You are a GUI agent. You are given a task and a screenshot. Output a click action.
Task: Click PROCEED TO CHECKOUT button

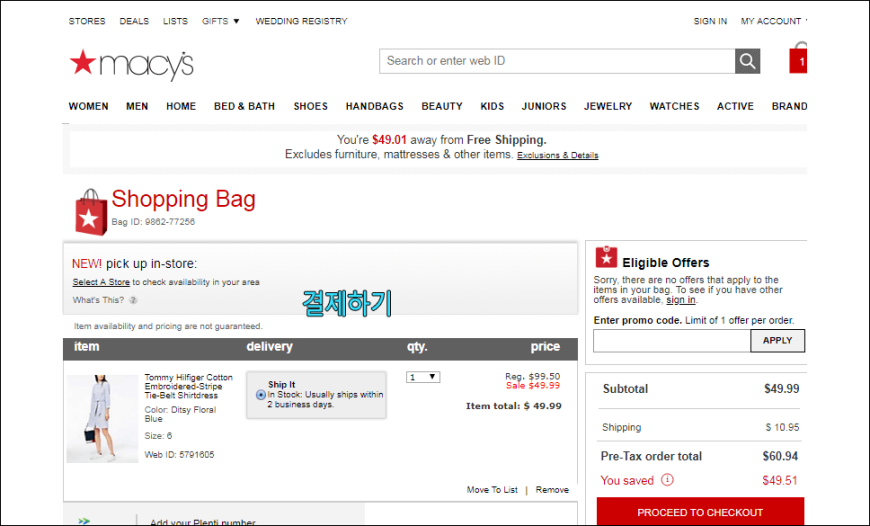700,512
